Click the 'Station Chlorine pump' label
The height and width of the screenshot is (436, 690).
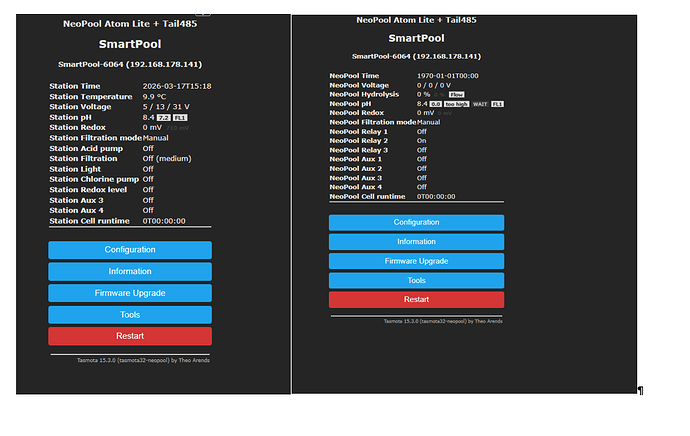pyautogui.click(x=94, y=180)
